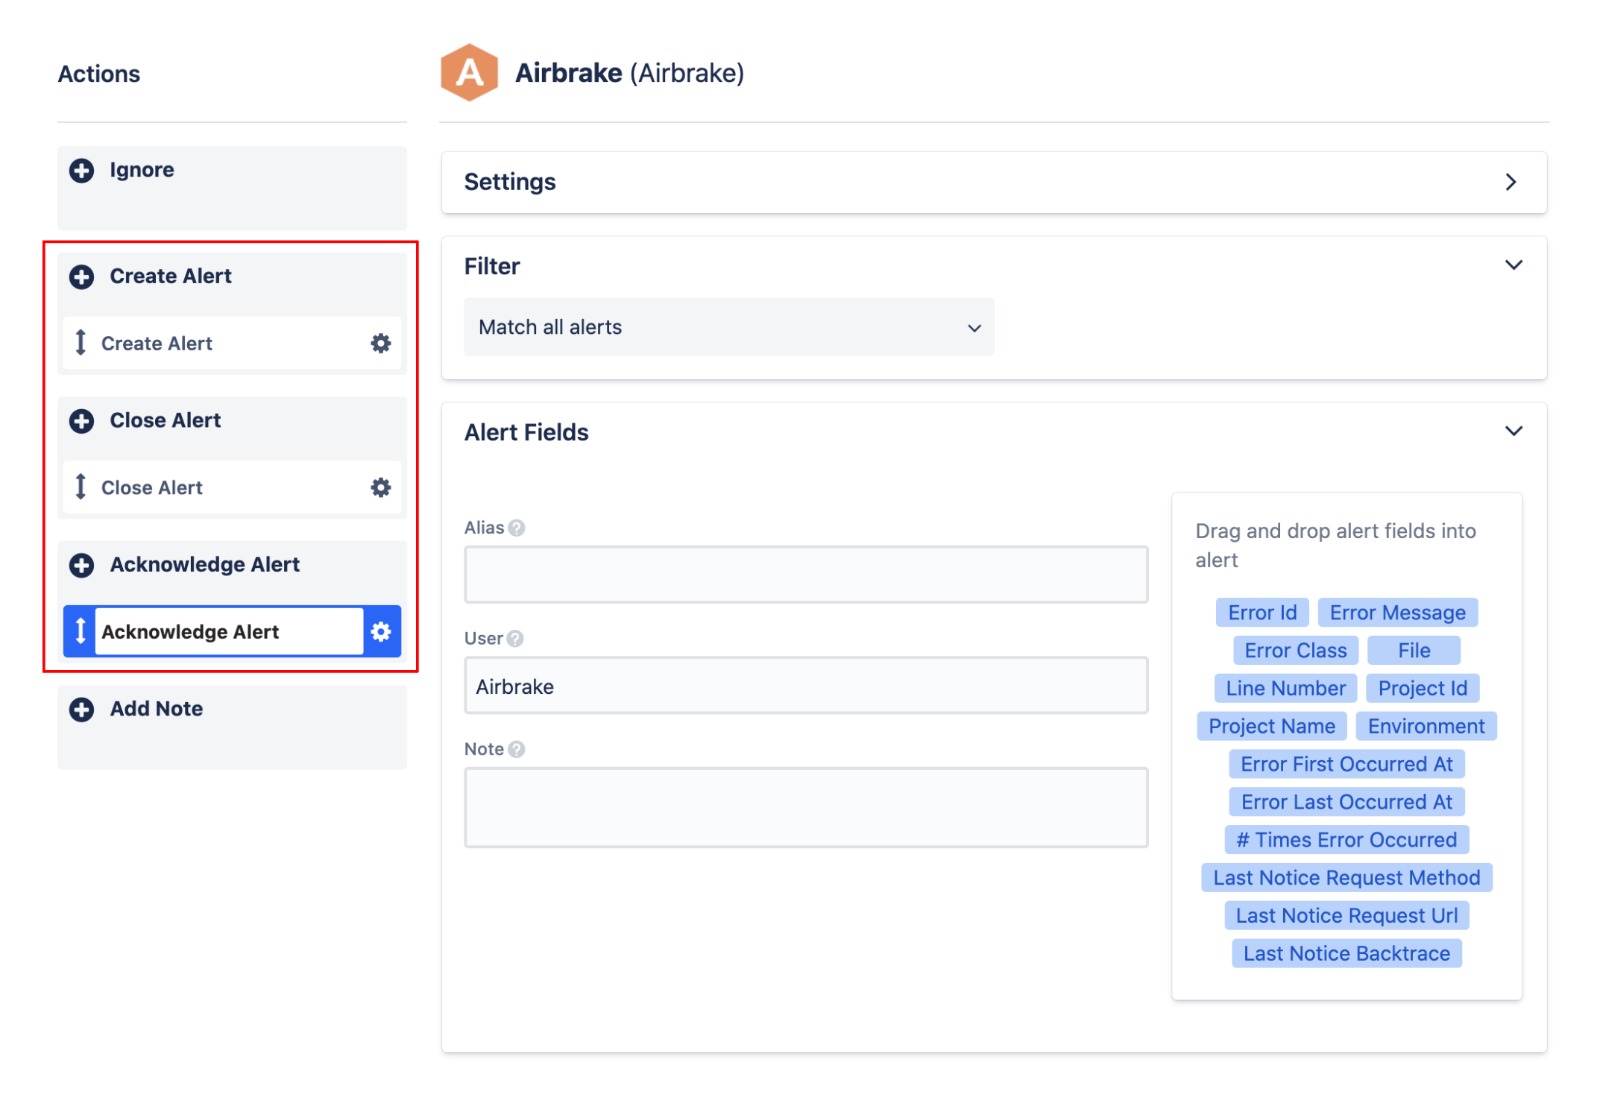Click the reorder arrows on Create Alert rule

81,343
